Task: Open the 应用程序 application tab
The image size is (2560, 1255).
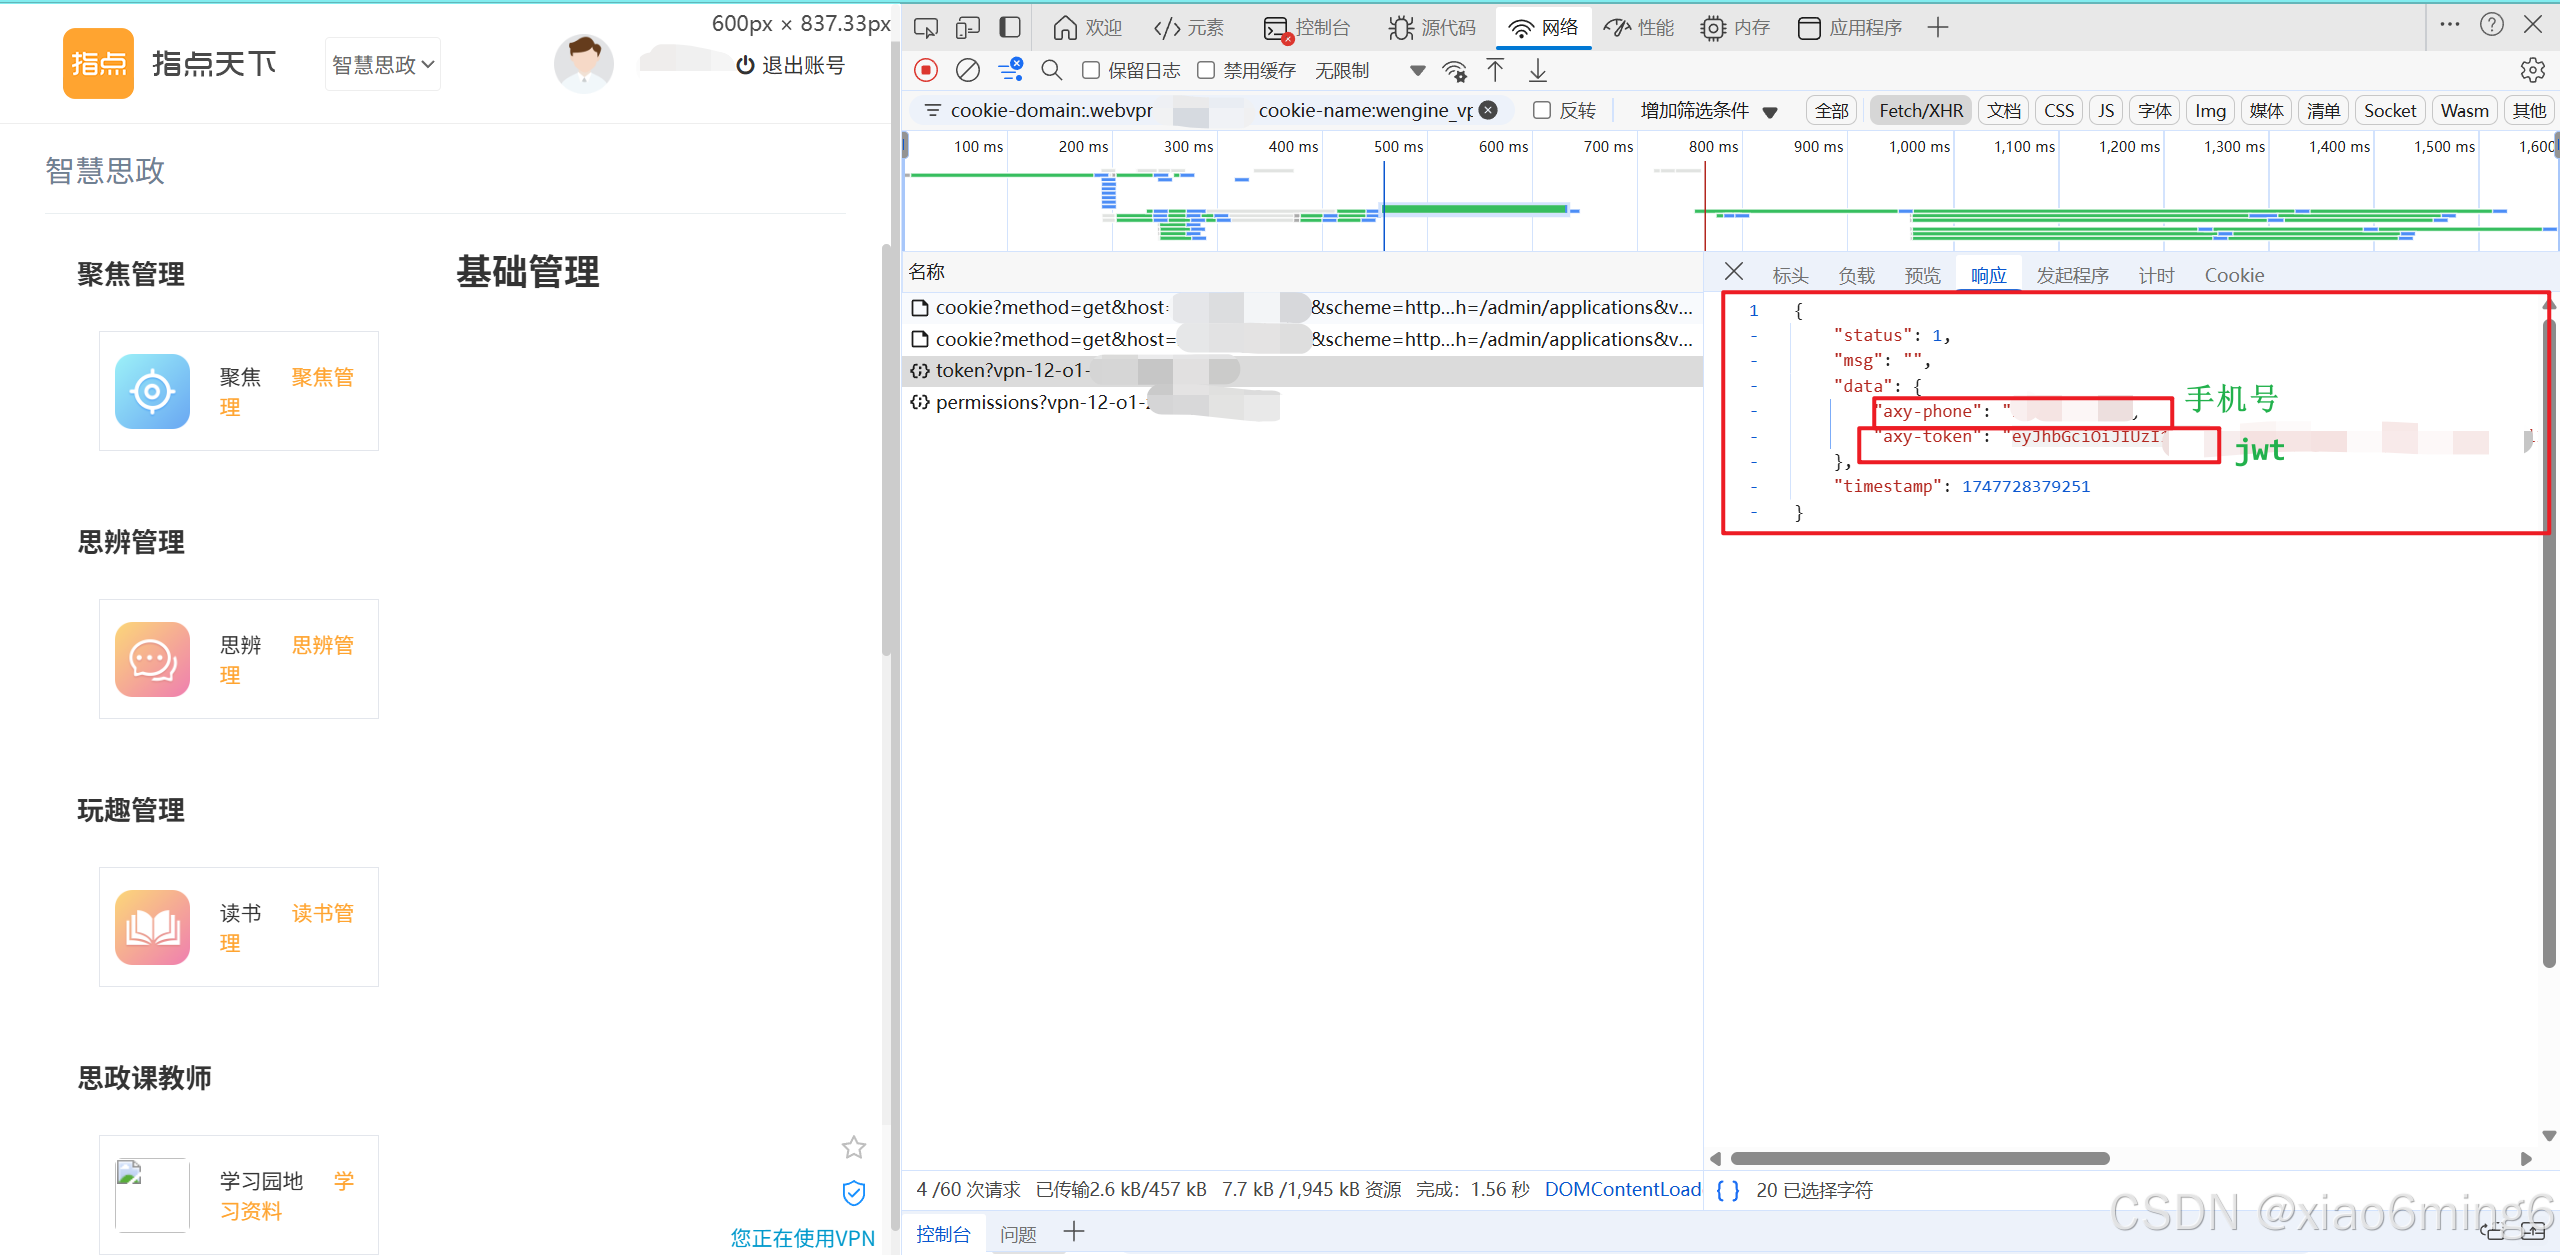Action: click(x=1849, y=28)
